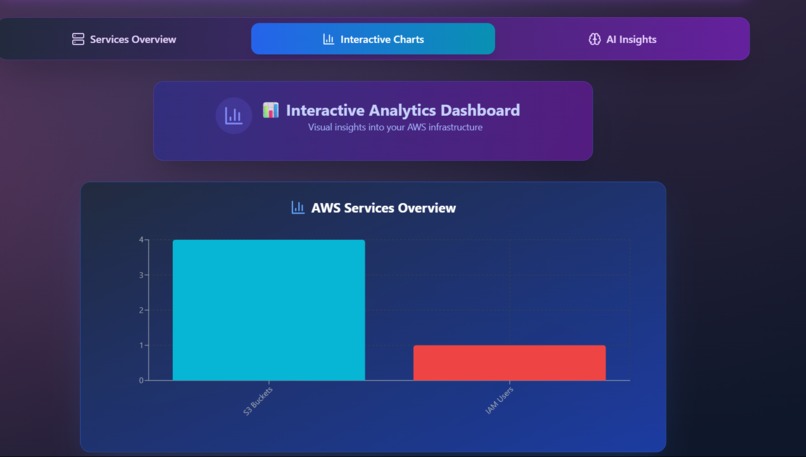Click the colorful bar chart emoji in heading
This screenshot has height=457, width=806.
click(271, 110)
